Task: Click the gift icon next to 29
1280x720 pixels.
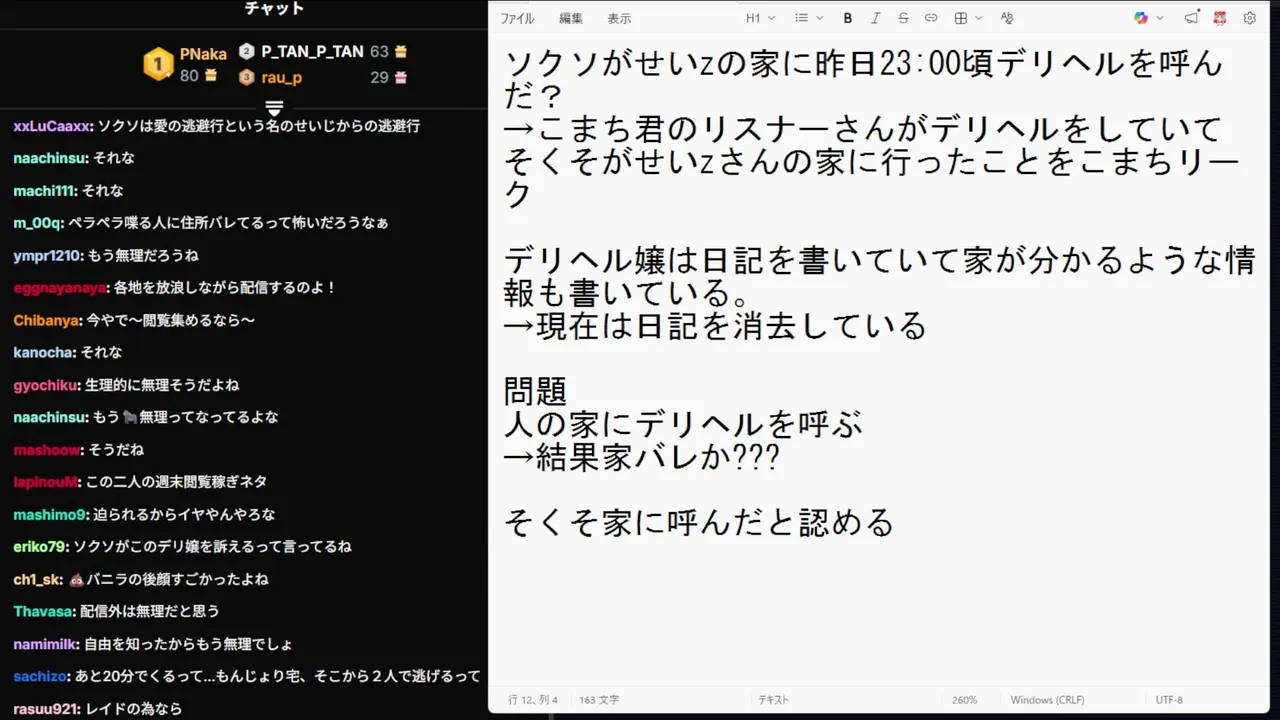Action: (401, 77)
